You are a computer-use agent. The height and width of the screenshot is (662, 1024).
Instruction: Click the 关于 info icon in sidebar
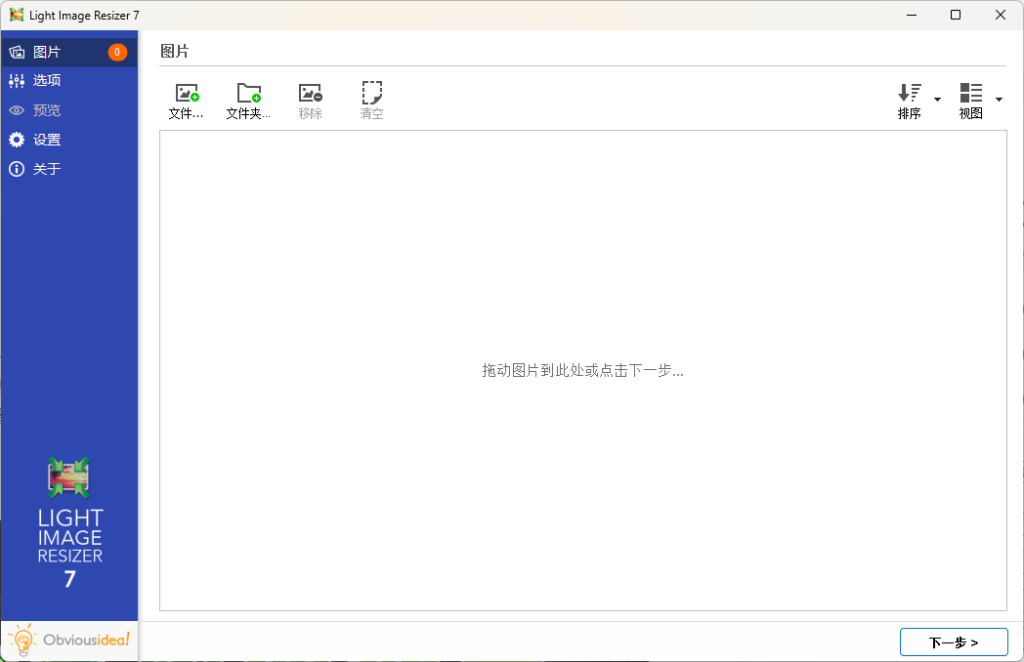(x=15, y=169)
